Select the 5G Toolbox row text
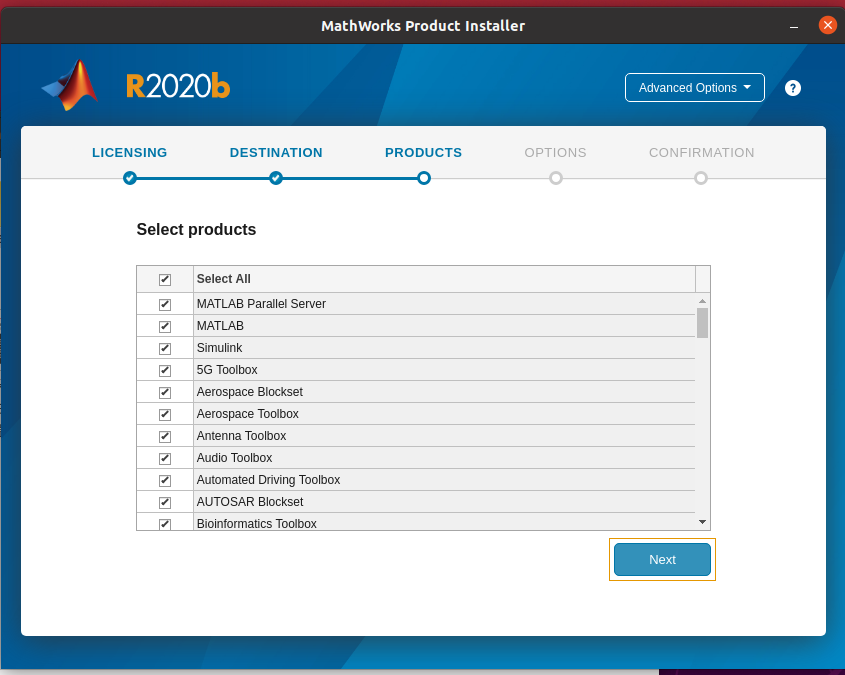This screenshot has width=845, height=675. click(227, 370)
